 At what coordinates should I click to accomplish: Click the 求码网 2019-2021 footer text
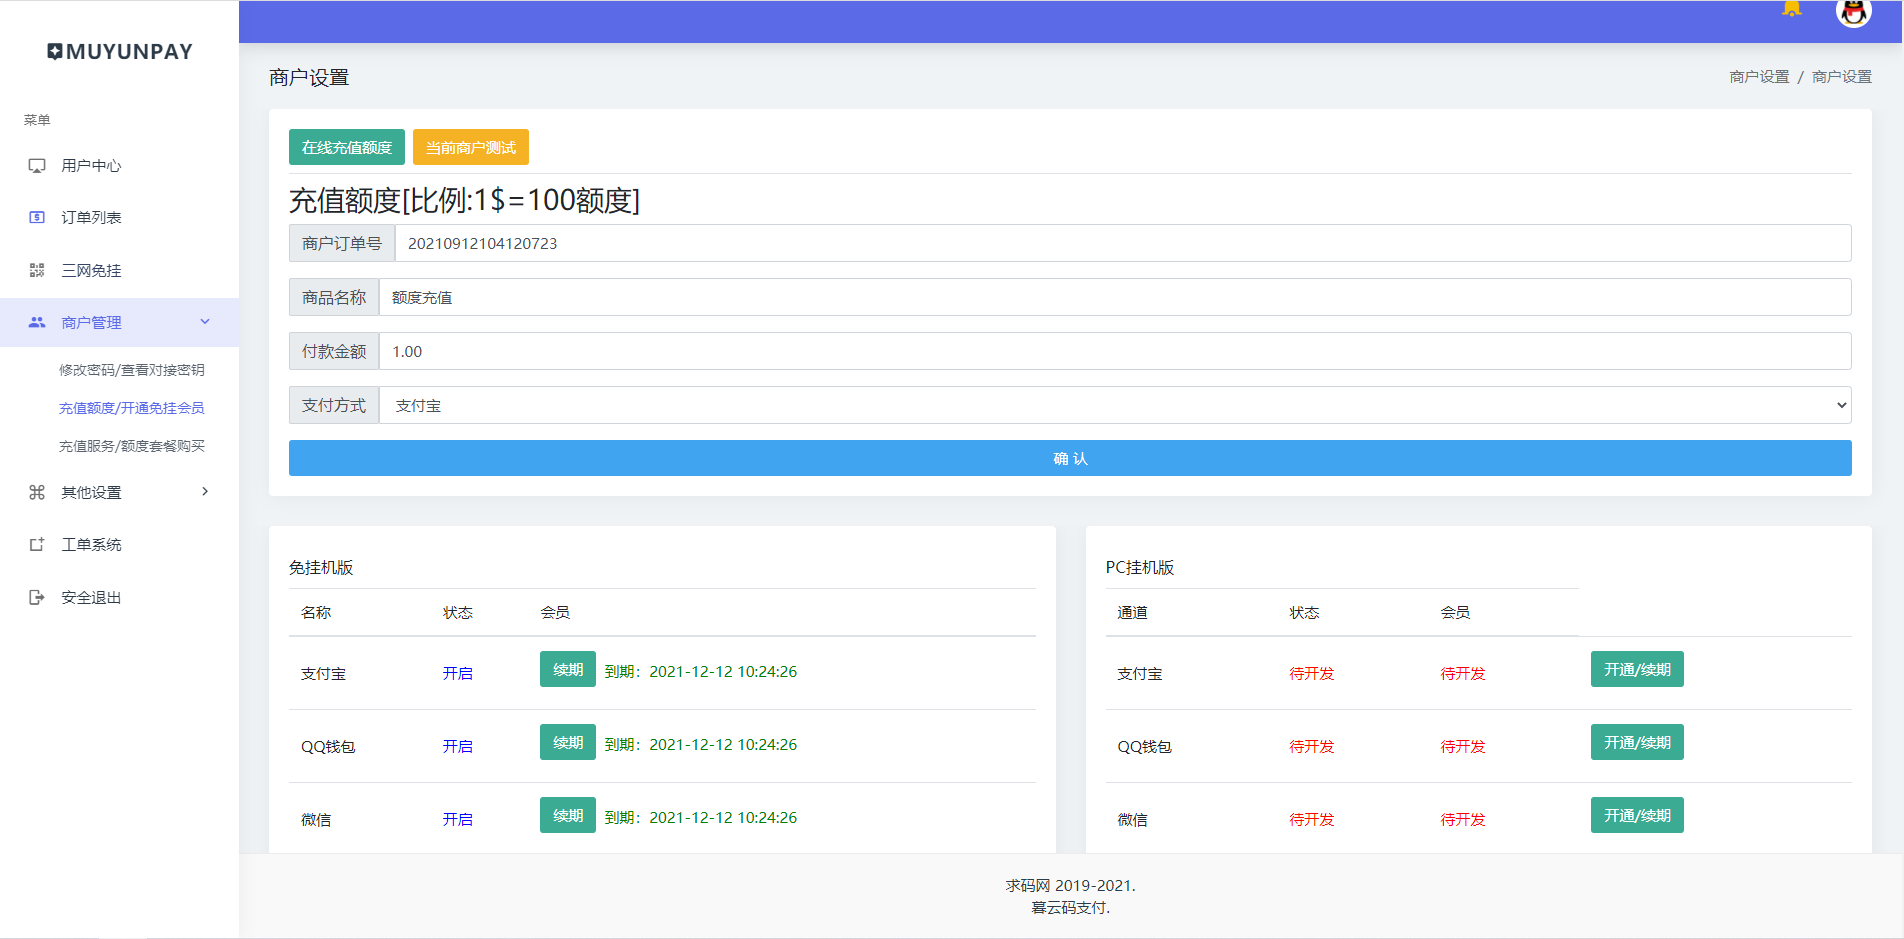[1070, 885]
